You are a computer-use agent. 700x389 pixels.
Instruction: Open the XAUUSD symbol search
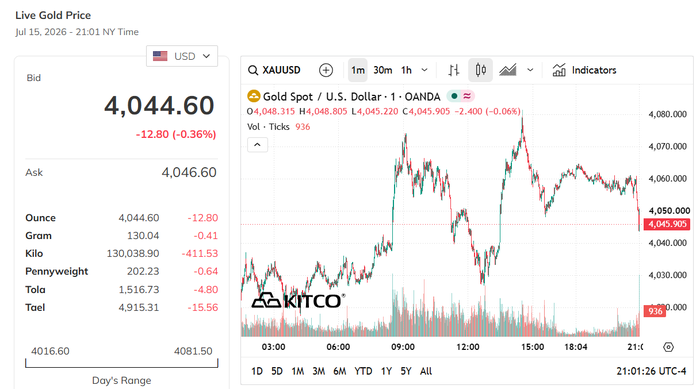(274, 70)
